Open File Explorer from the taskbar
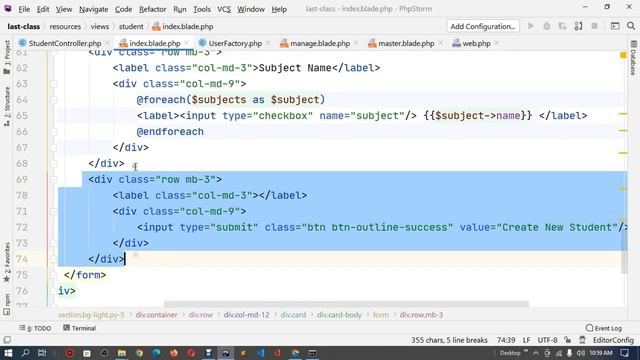640x360 pixels. point(122,353)
